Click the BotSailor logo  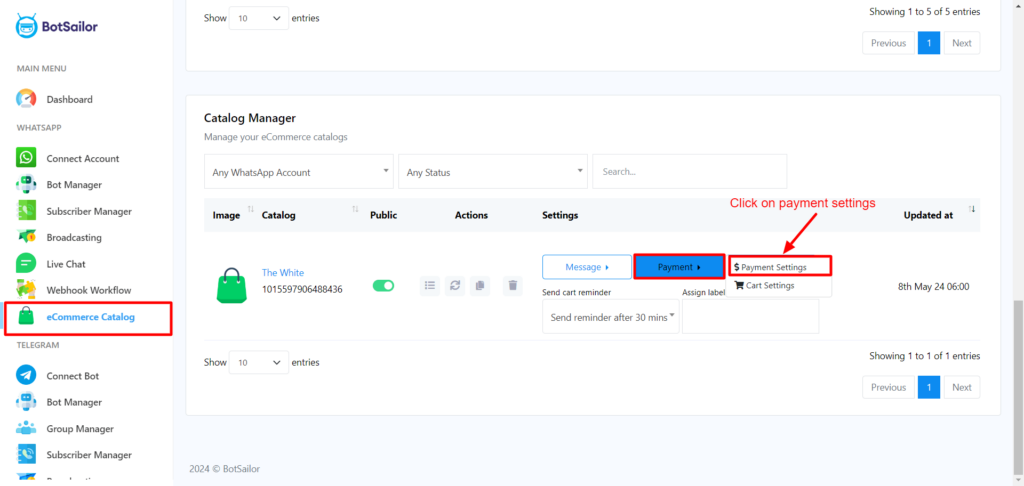[57, 26]
